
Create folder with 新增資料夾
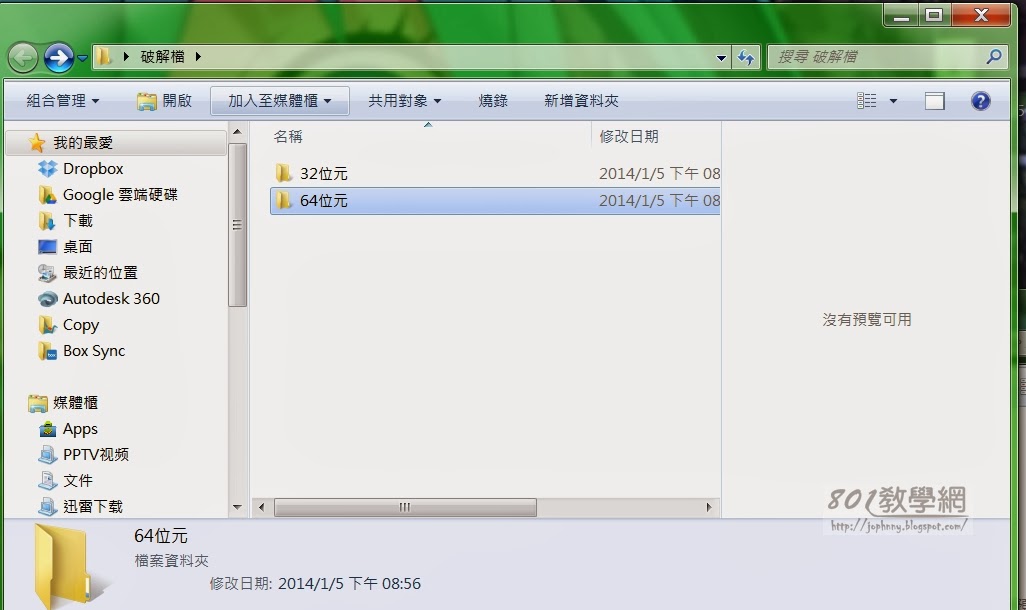(x=581, y=101)
